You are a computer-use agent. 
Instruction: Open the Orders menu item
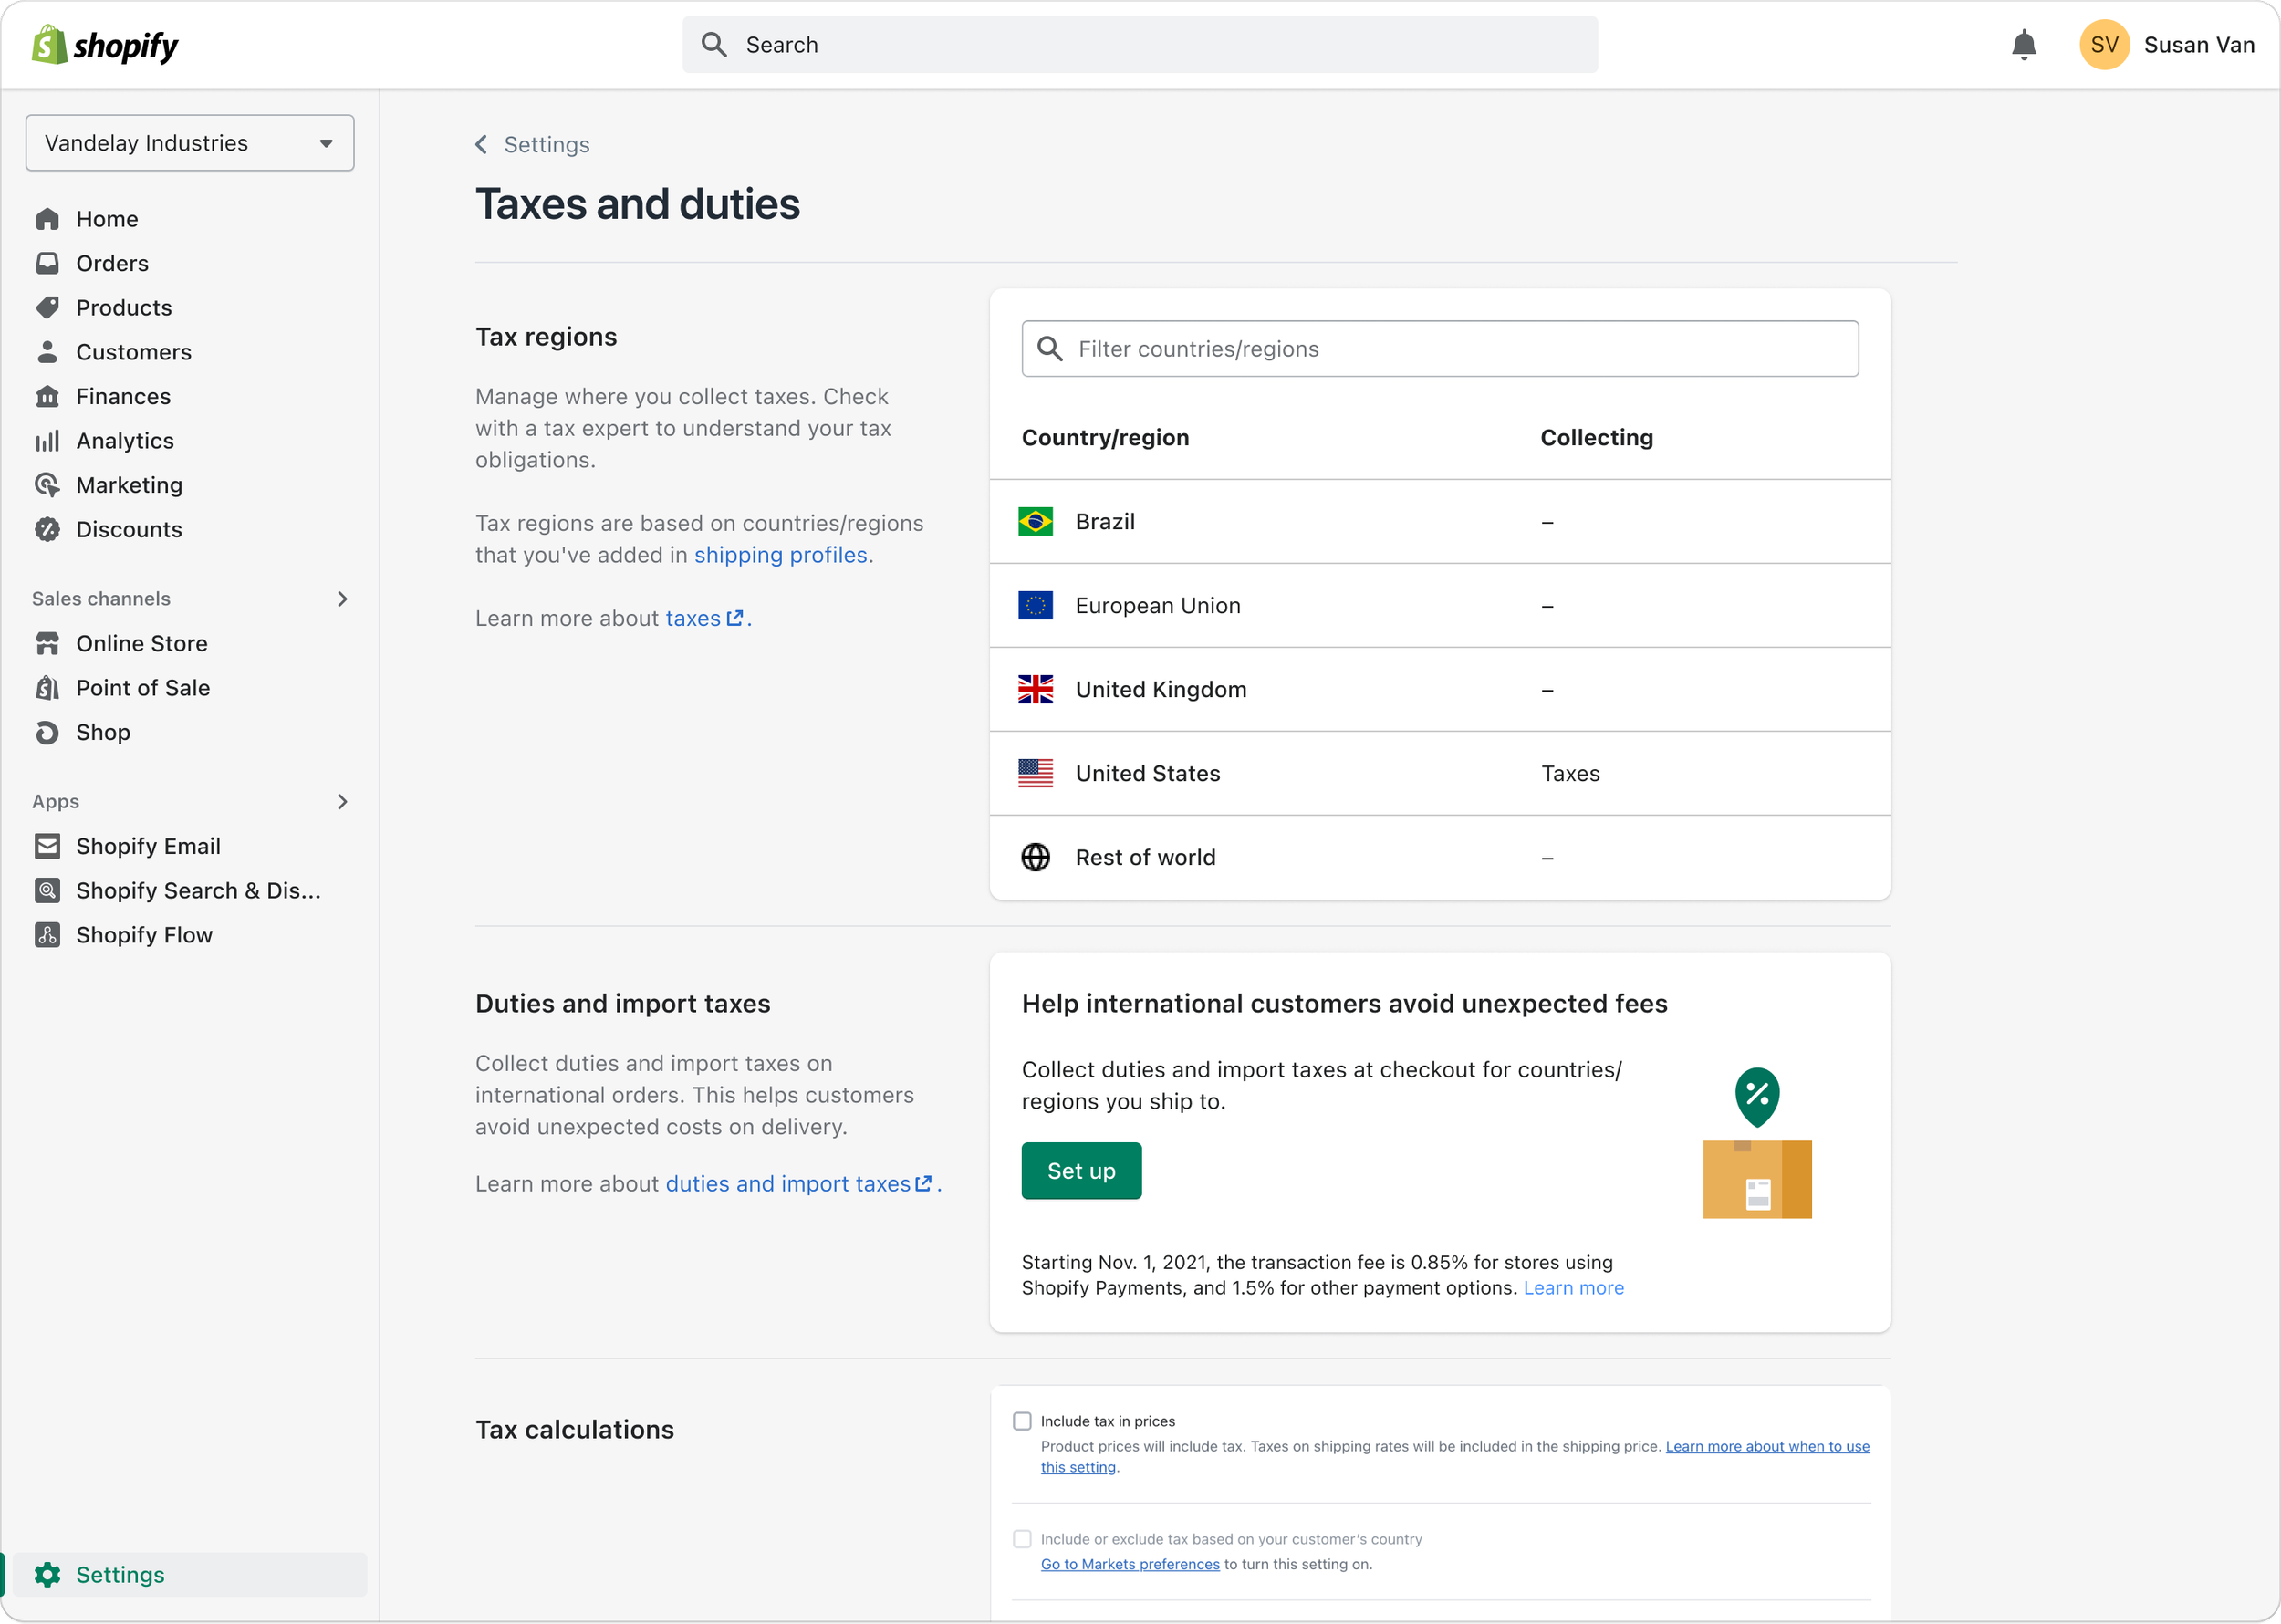112,263
